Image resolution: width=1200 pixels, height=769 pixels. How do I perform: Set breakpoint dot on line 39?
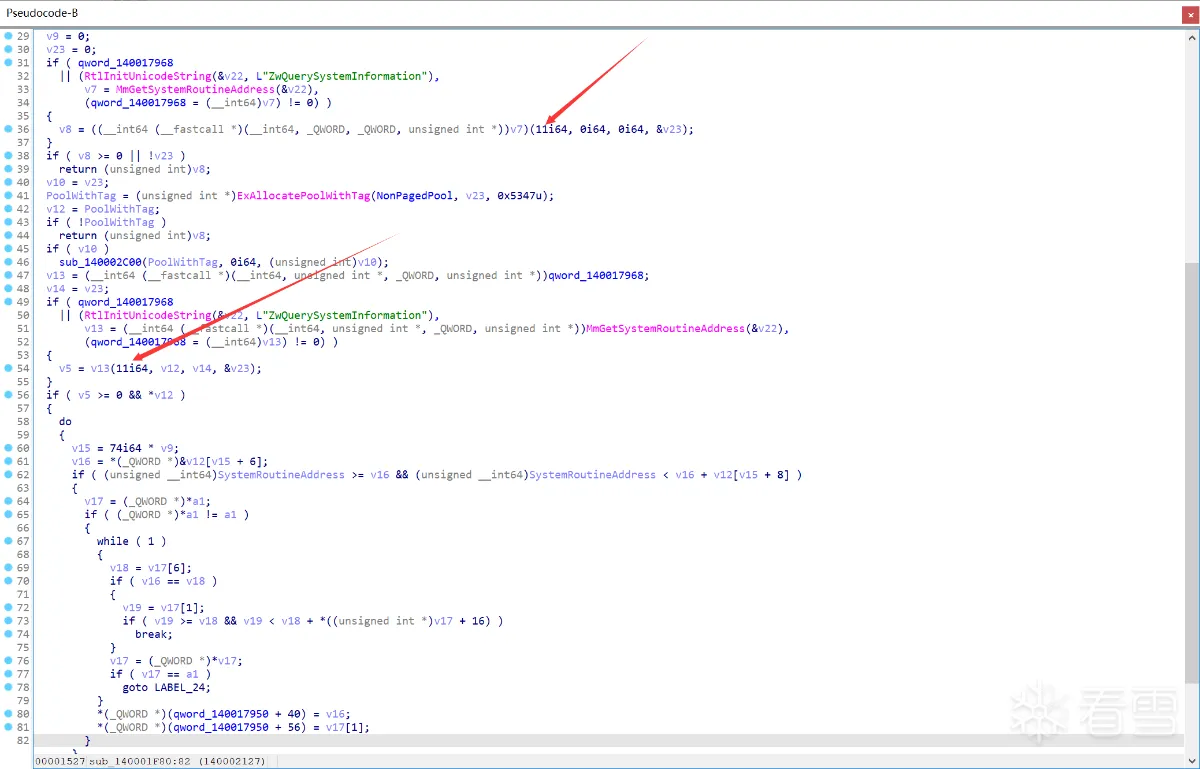[9, 169]
